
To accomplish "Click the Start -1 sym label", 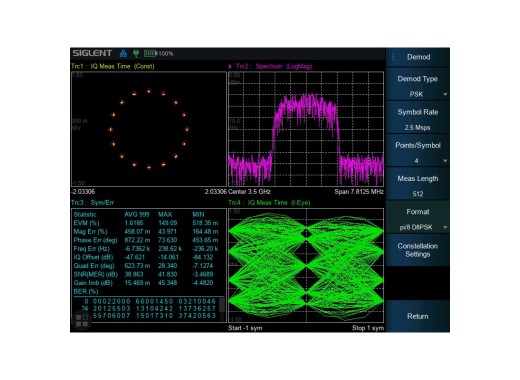I will tap(245, 328).
